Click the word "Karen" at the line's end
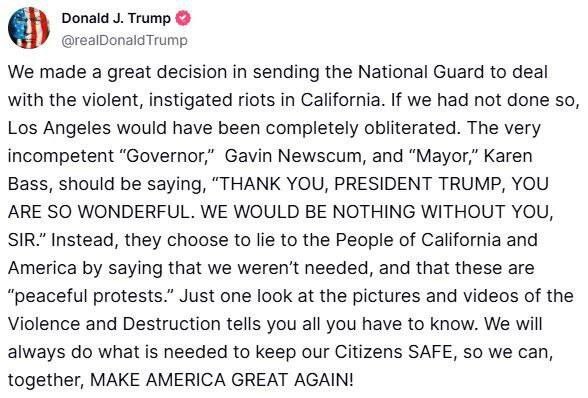The height and width of the screenshot is (398, 588). coord(508,156)
